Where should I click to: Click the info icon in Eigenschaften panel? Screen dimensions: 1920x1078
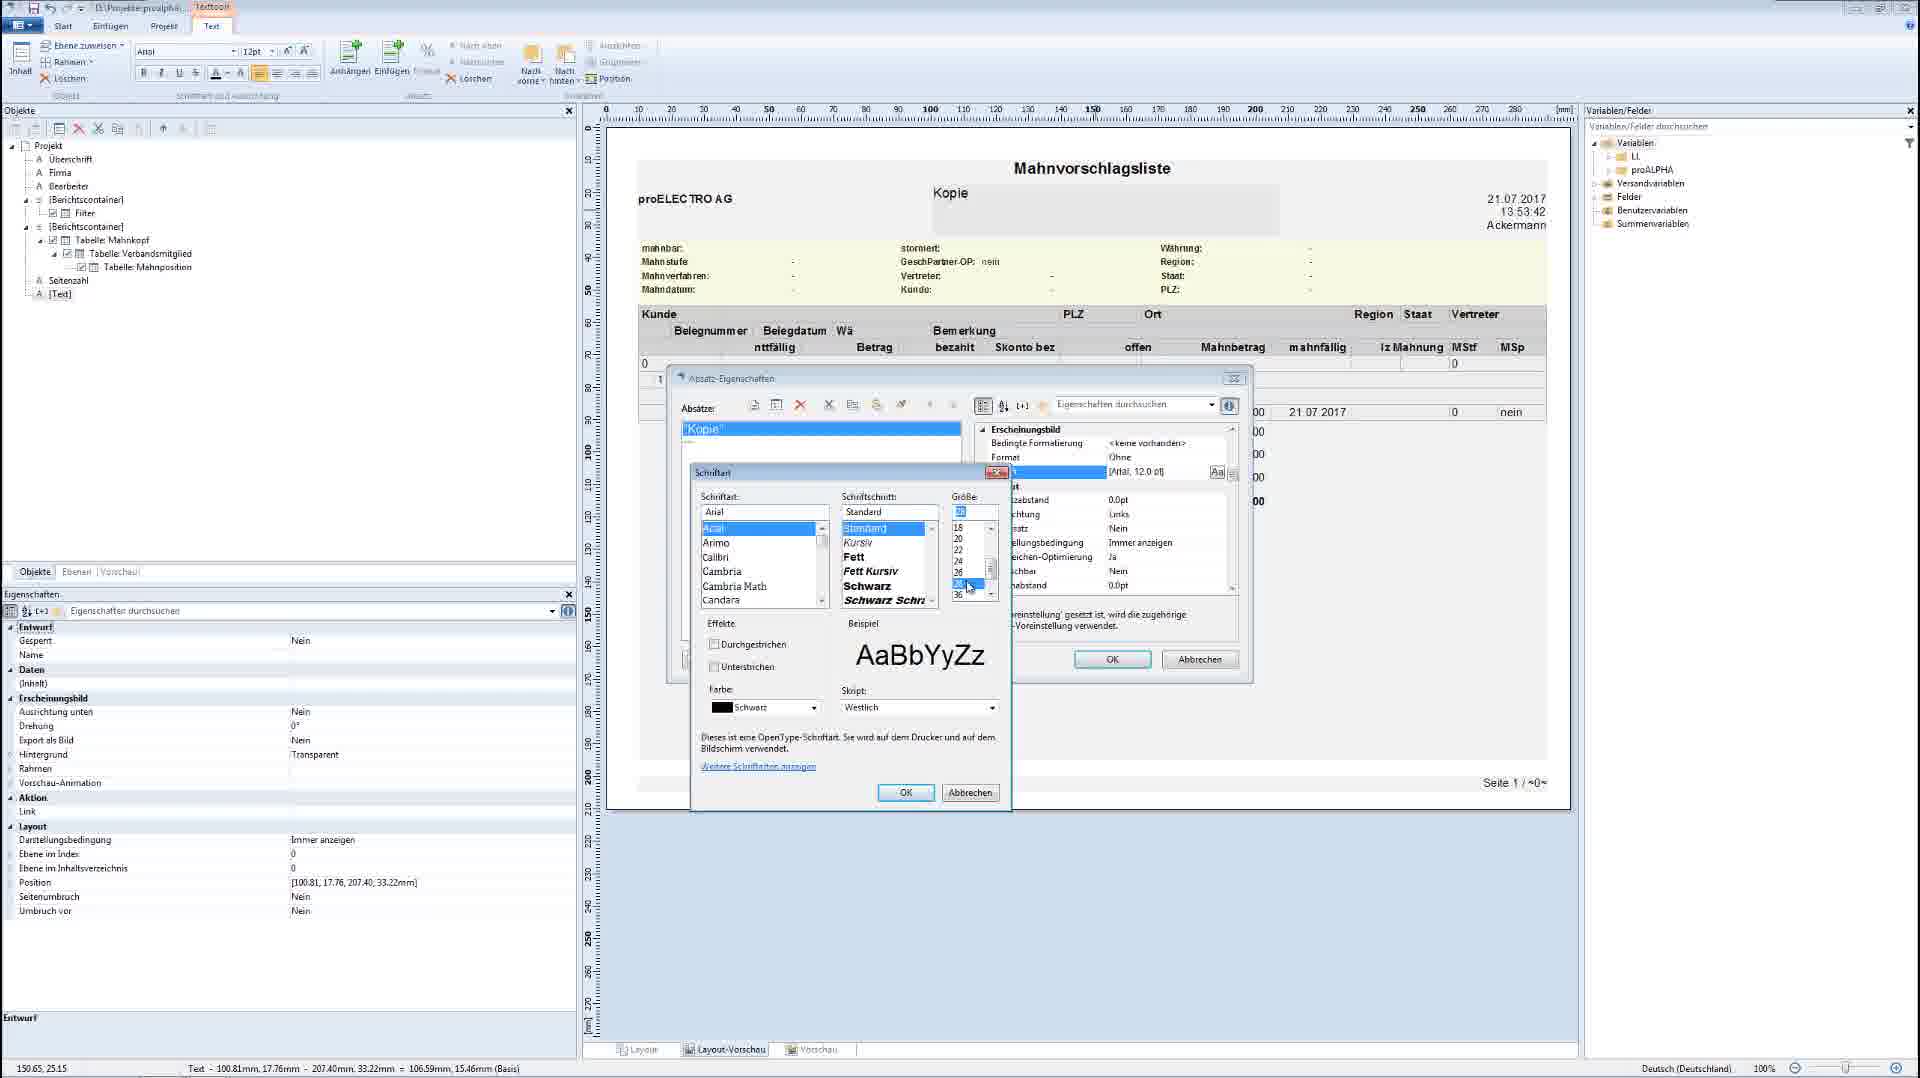coord(568,611)
